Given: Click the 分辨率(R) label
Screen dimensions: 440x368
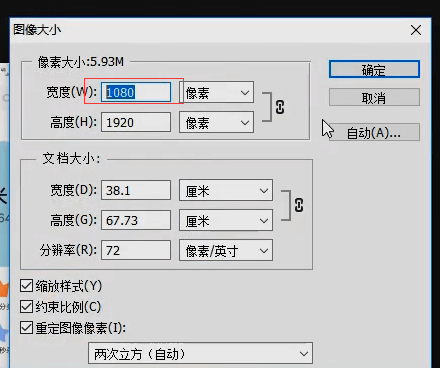Looking at the screenshot, I should tap(68, 250).
